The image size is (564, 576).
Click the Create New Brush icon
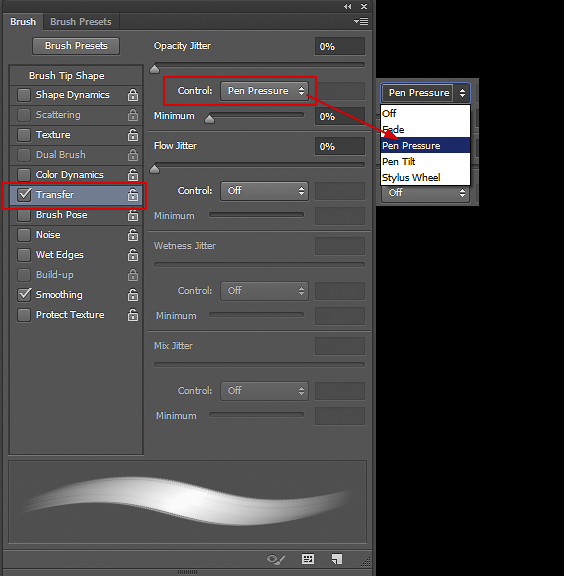337,559
